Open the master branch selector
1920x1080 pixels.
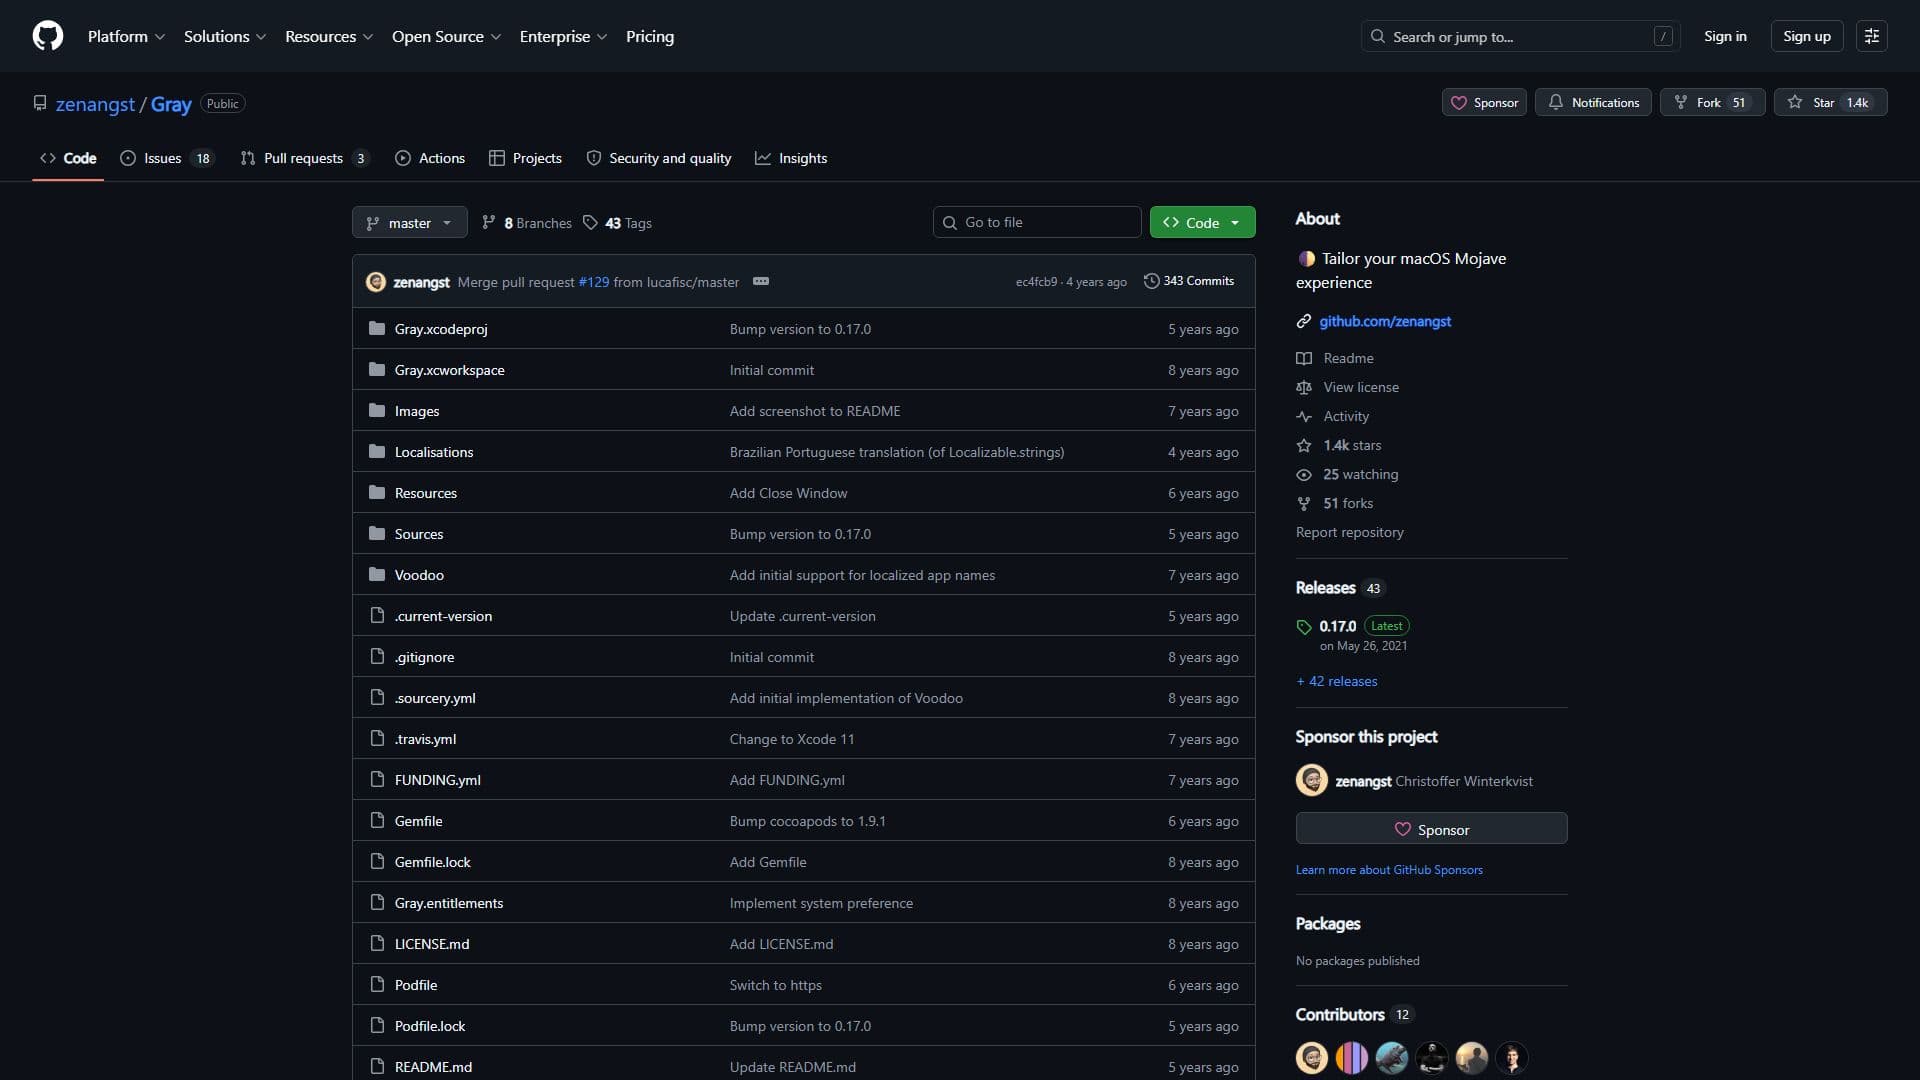(x=409, y=222)
